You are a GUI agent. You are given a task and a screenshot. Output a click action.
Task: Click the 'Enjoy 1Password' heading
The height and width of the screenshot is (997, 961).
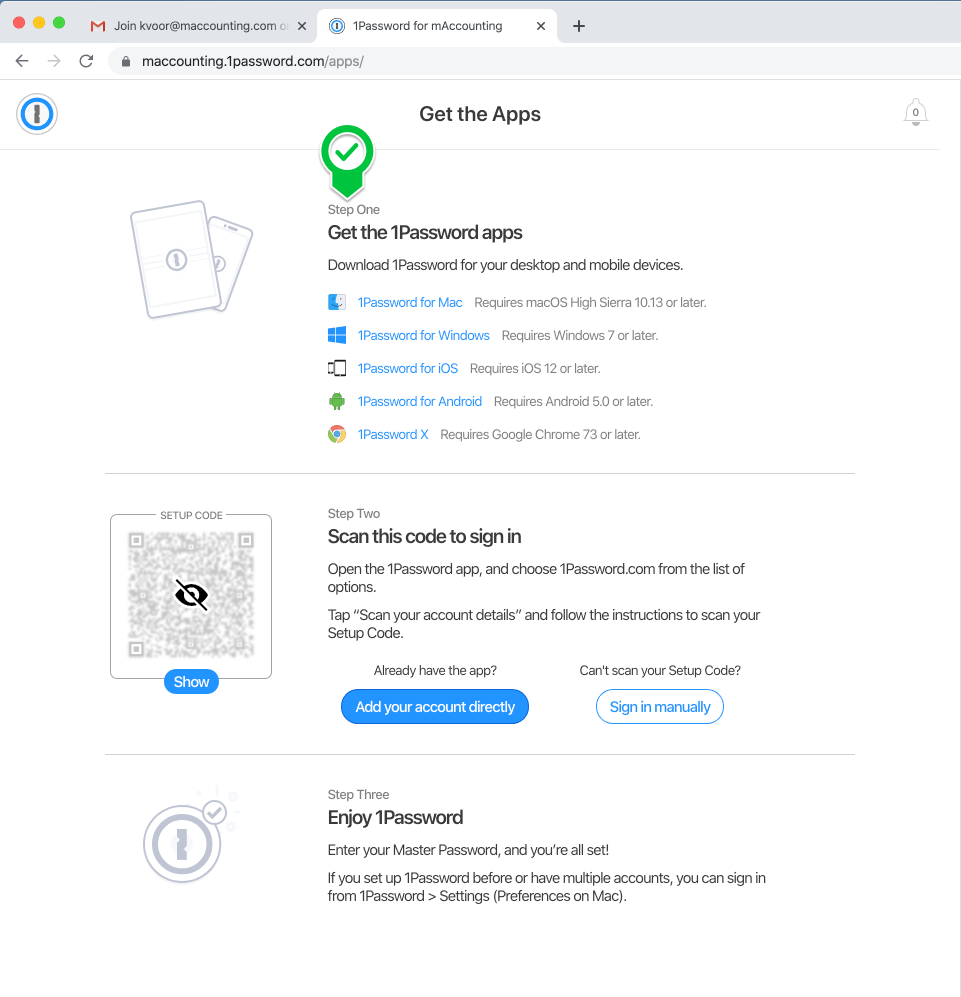coord(395,818)
